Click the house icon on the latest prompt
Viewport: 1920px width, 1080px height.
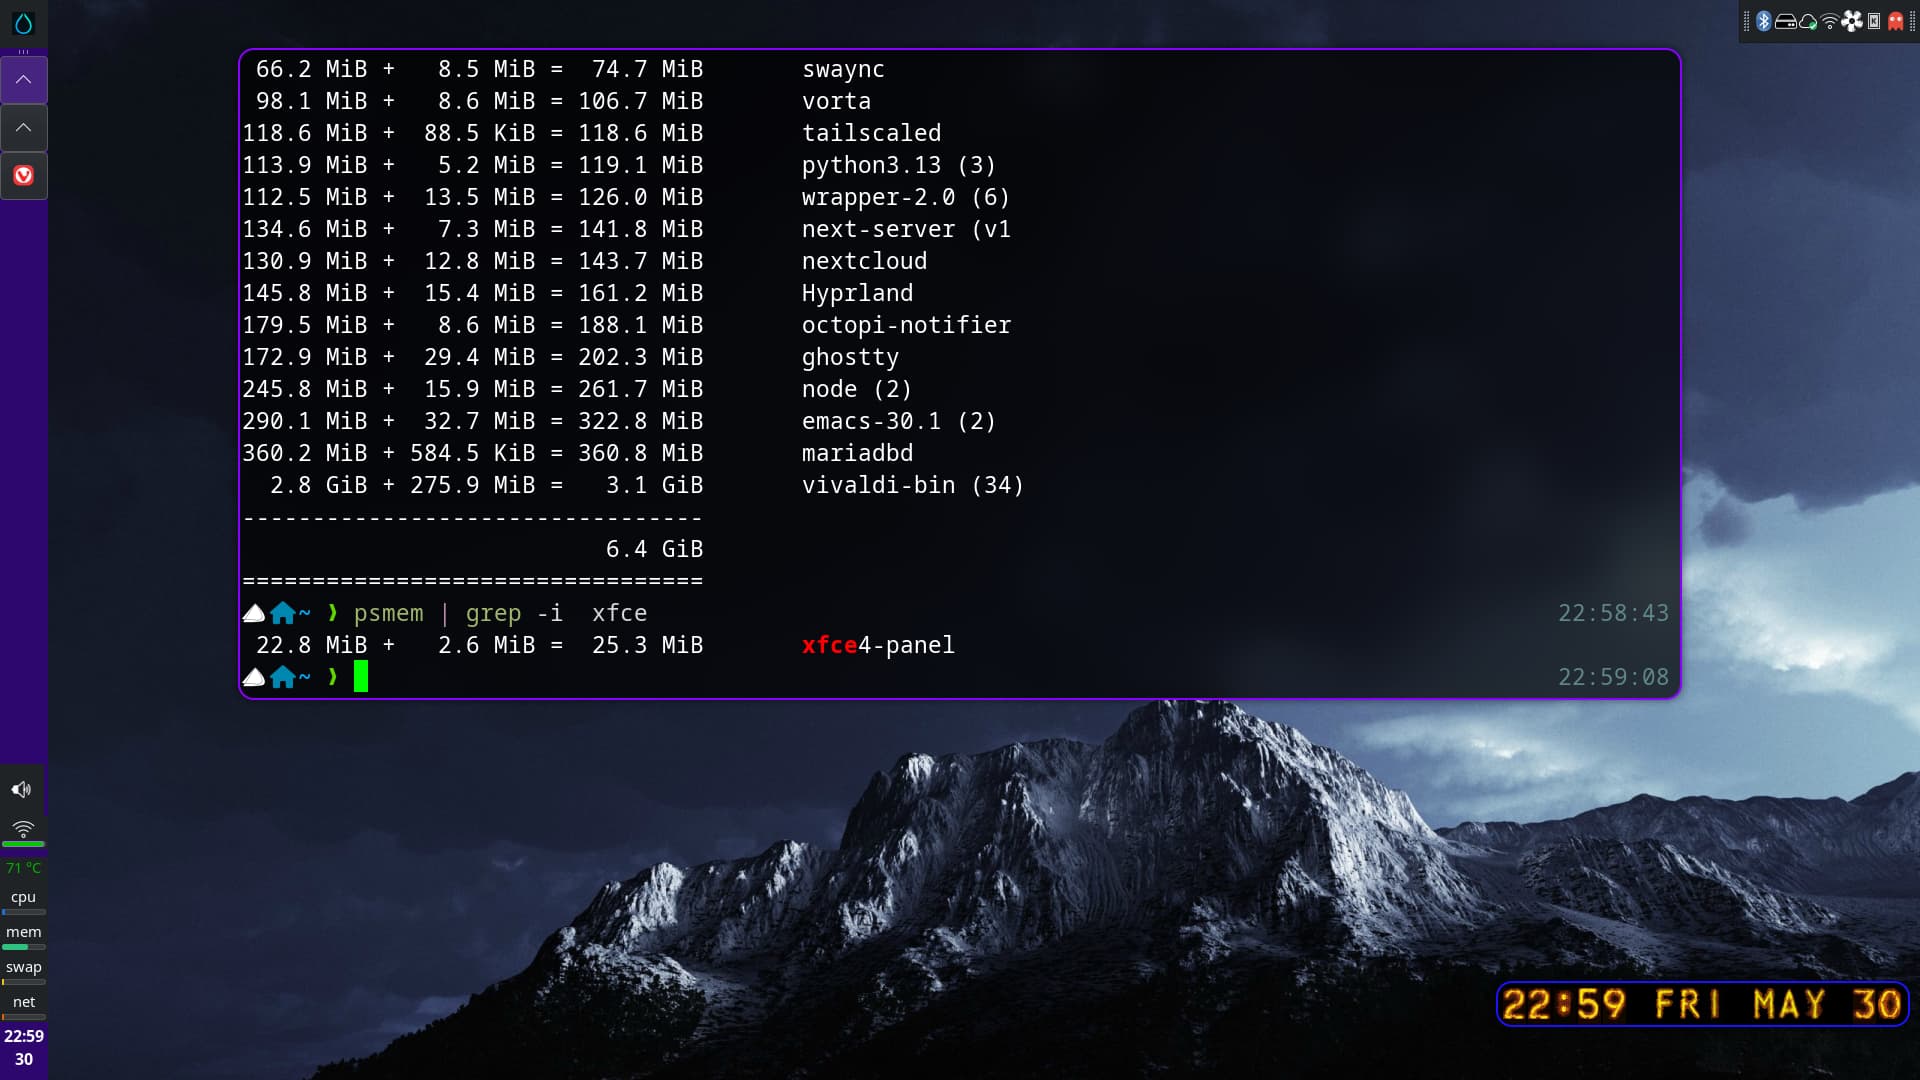283,677
